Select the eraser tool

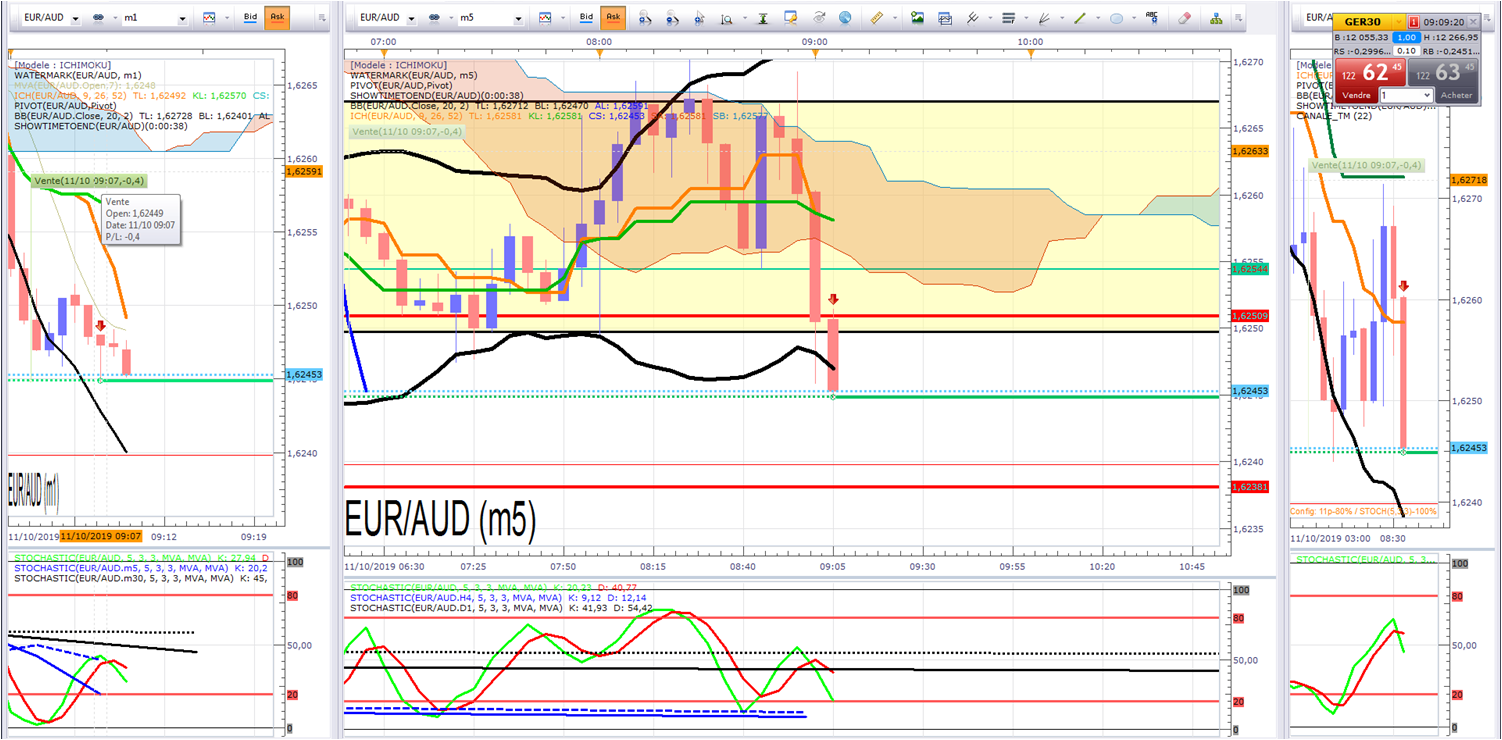1185,18
